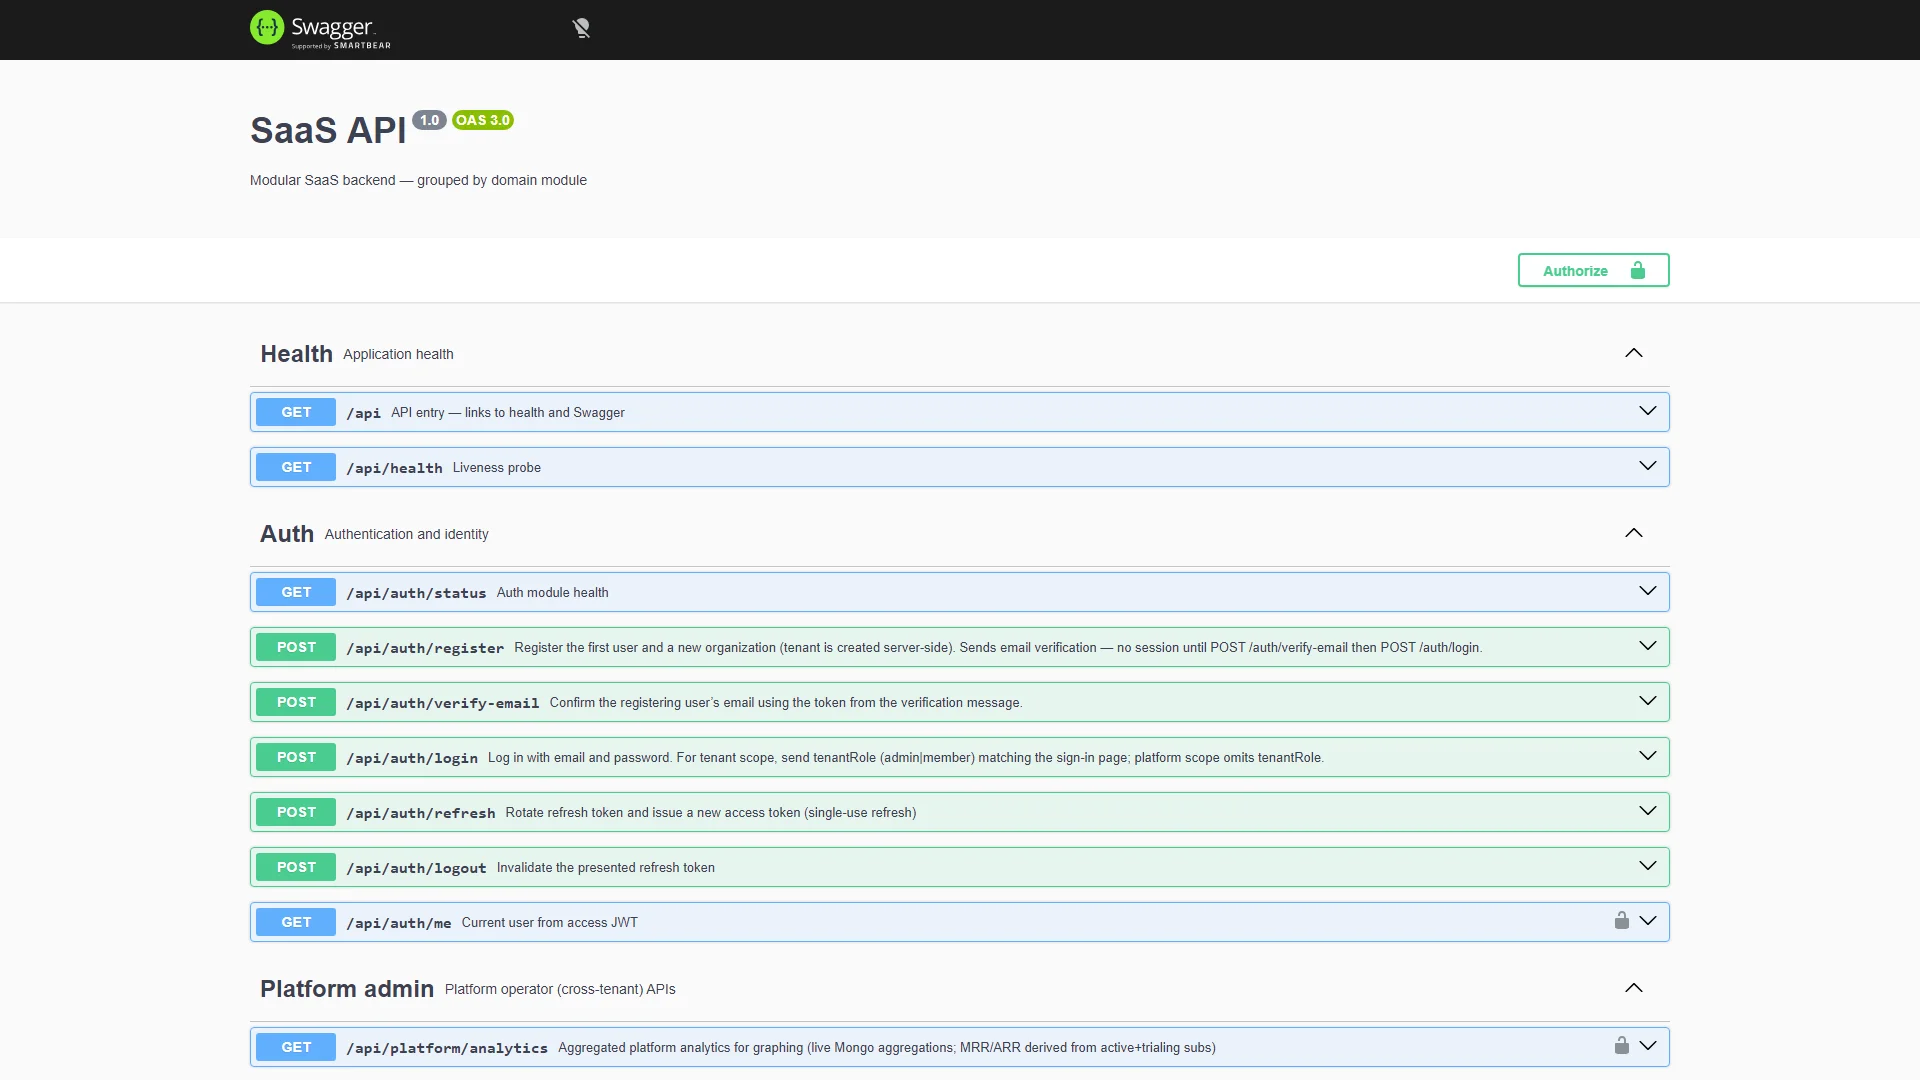1920x1080 pixels.
Task: Click the /api/auth/login path text
Action: [x=412, y=758]
